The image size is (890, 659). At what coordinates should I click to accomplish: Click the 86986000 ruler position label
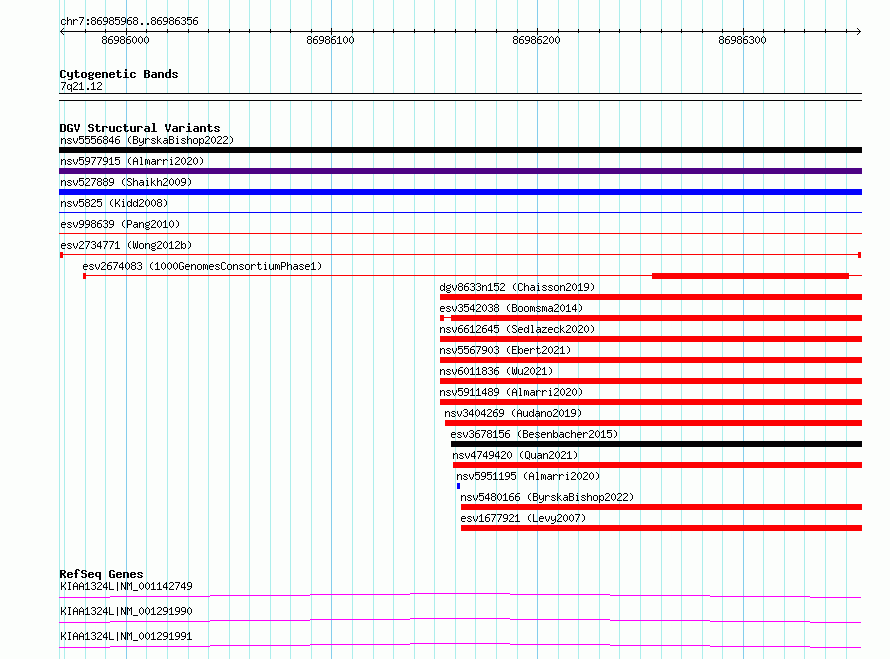tap(125, 40)
